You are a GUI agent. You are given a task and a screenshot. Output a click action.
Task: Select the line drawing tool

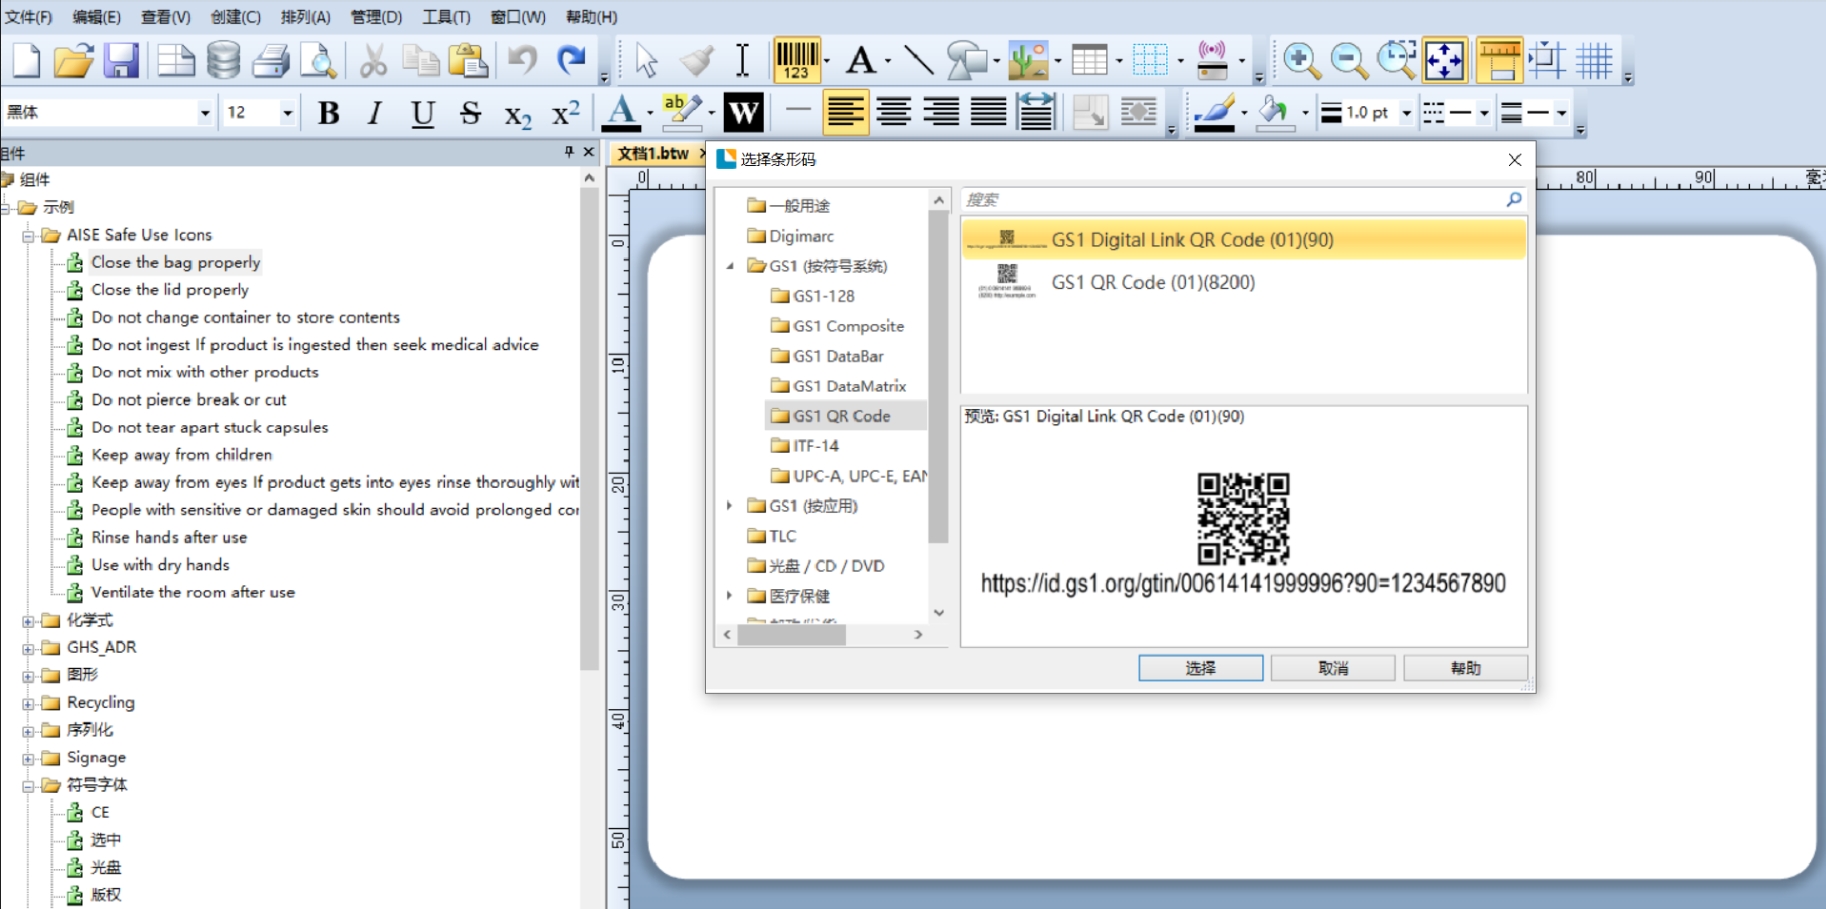[x=918, y=61]
